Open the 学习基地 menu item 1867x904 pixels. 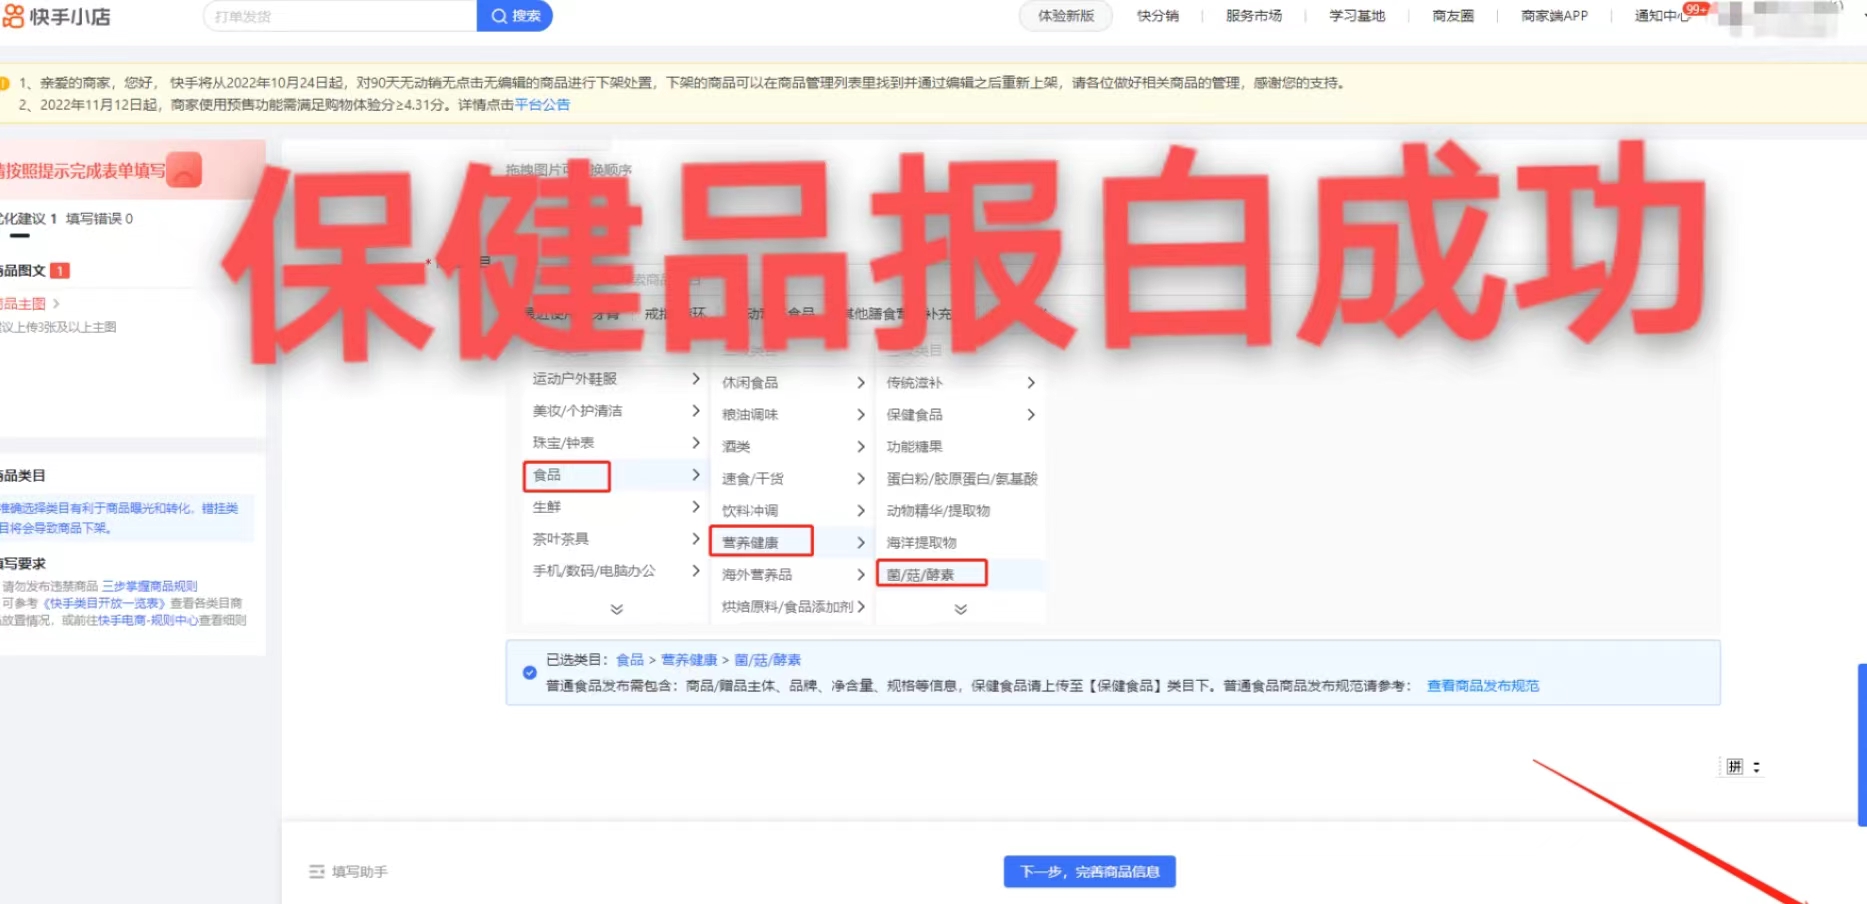pos(1356,15)
